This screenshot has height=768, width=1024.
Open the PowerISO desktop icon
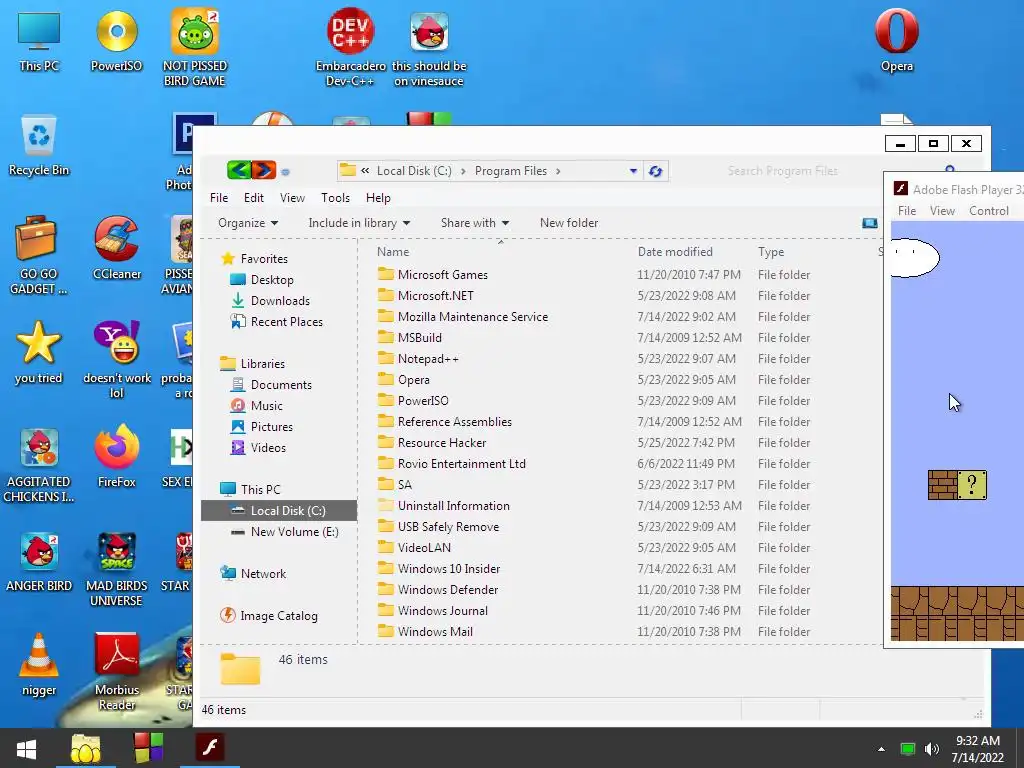pos(116,40)
